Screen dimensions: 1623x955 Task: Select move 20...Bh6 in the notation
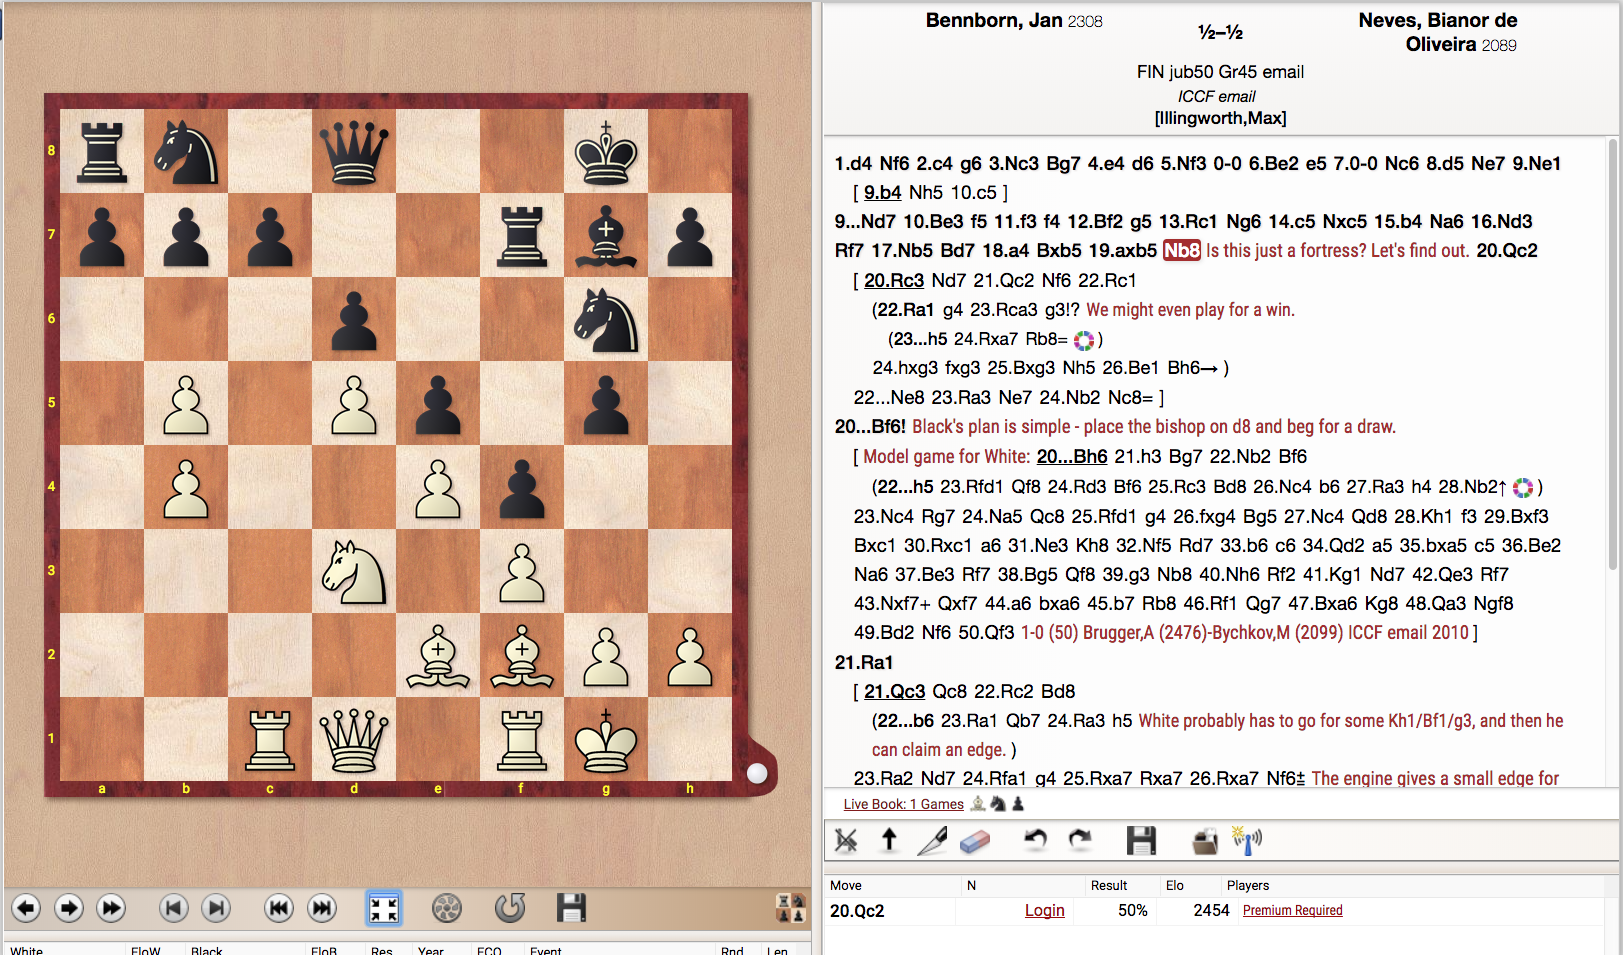pos(1072,457)
